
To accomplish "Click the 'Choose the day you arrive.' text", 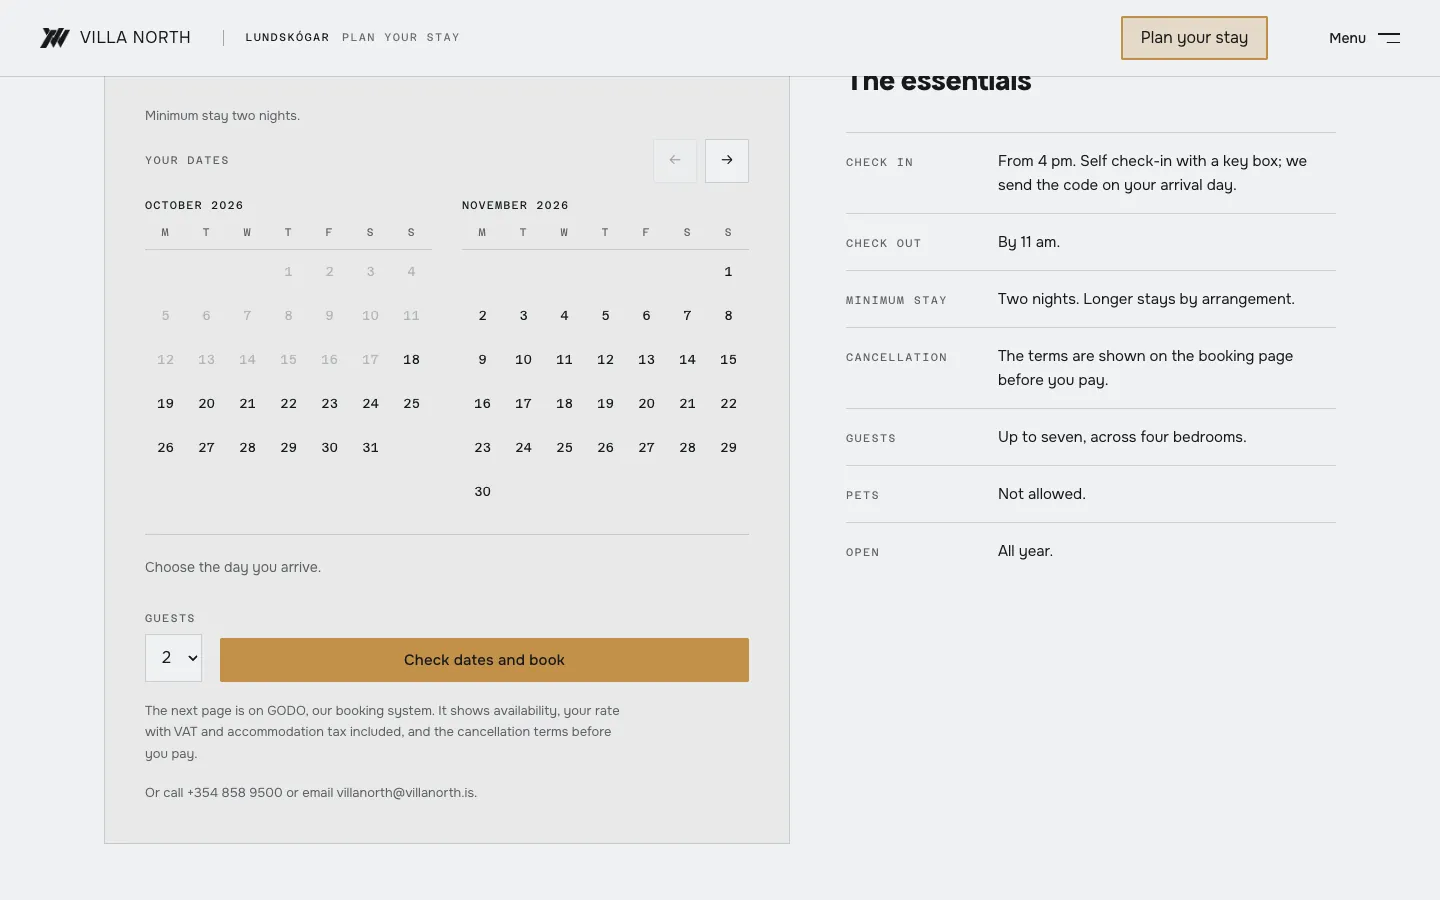I will tap(233, 567).
